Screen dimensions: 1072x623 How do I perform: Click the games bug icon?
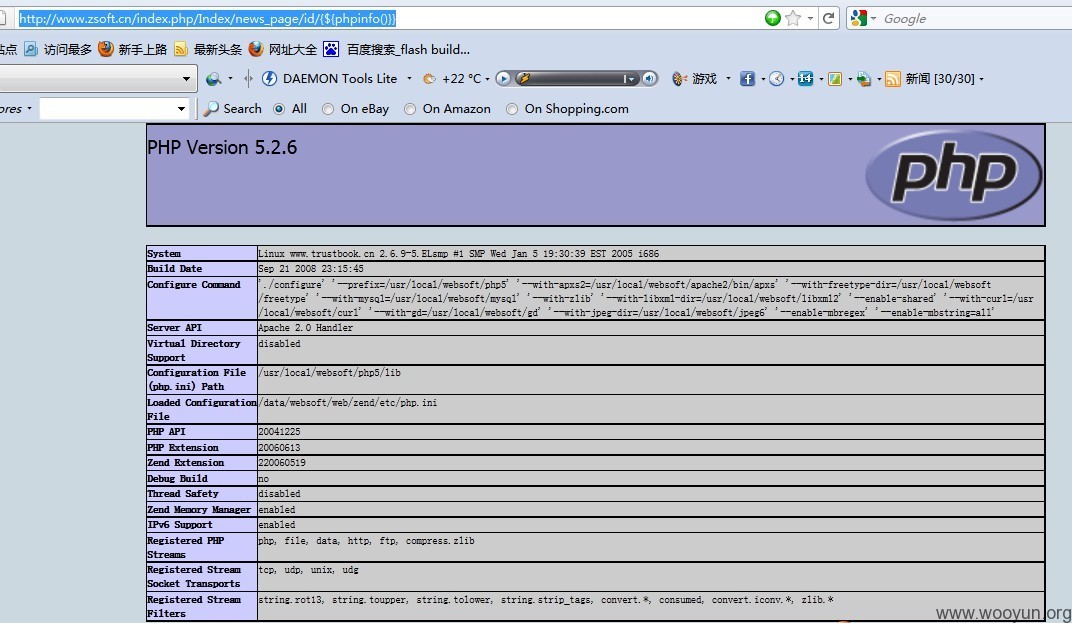679,79
